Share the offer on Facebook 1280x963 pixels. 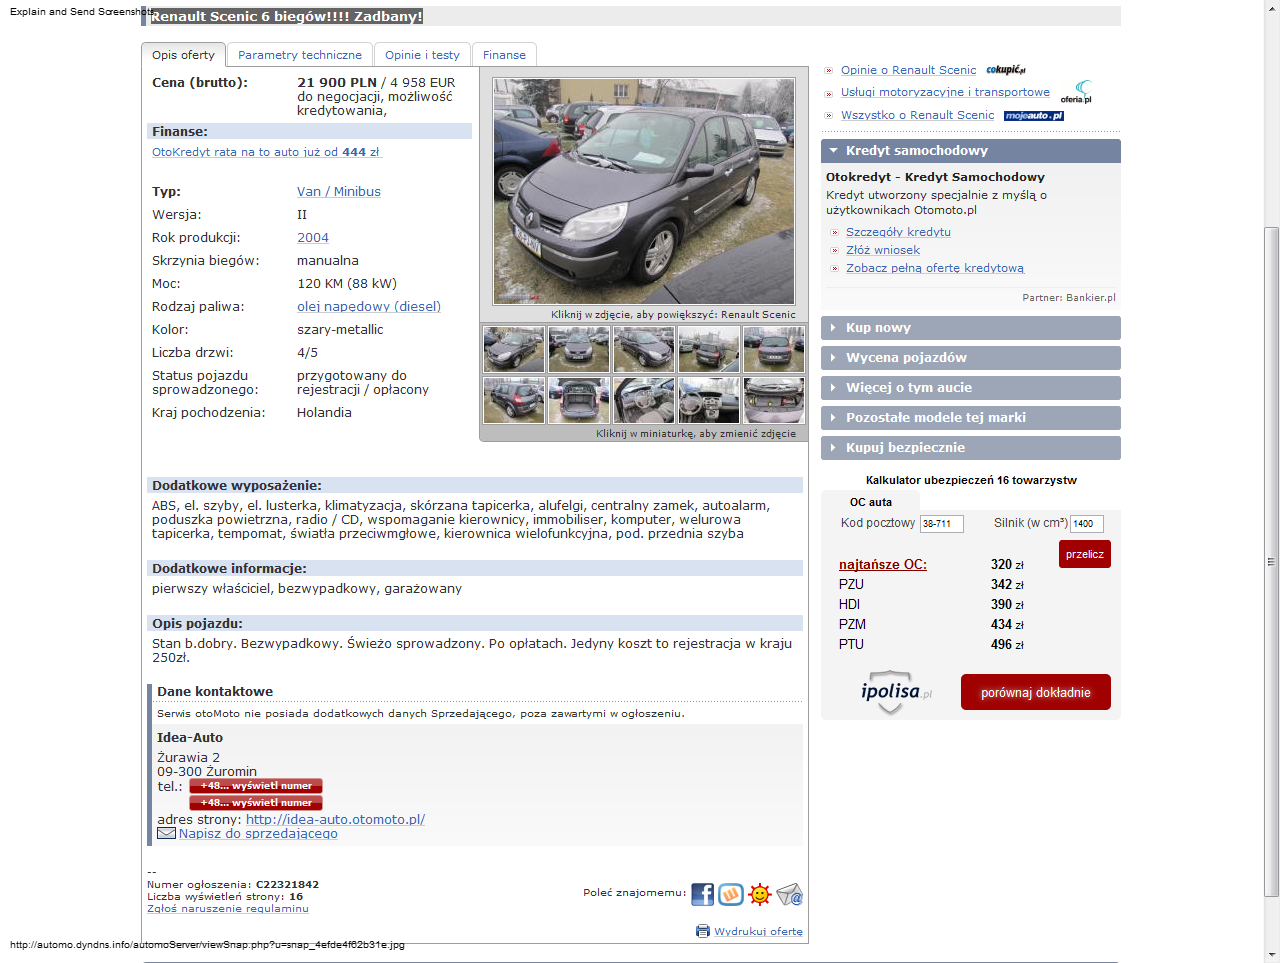(703, 894)
